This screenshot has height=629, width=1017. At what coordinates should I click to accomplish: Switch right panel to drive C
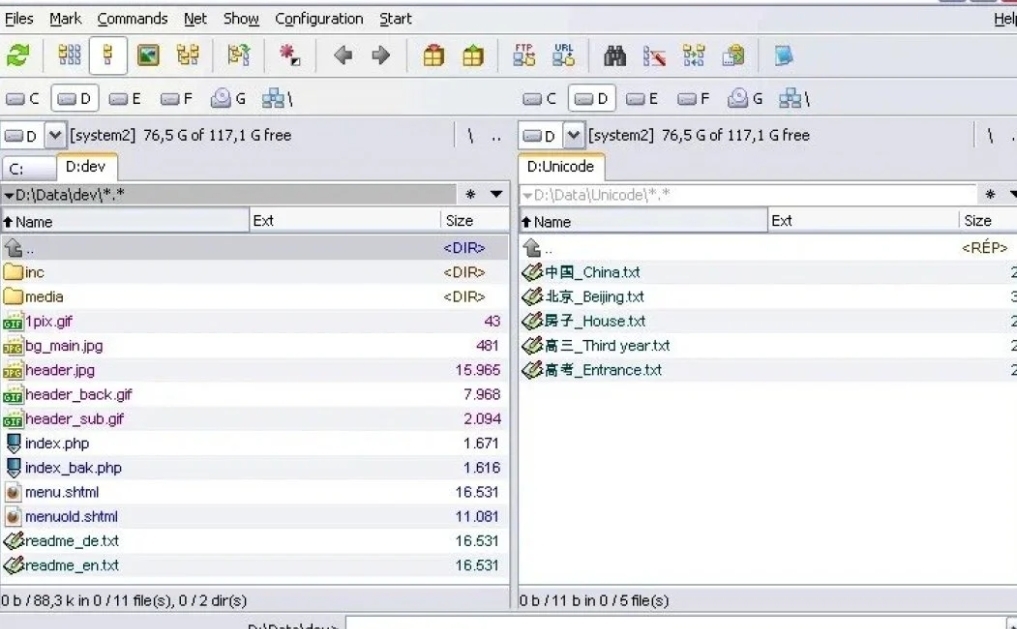click(540, 99)
